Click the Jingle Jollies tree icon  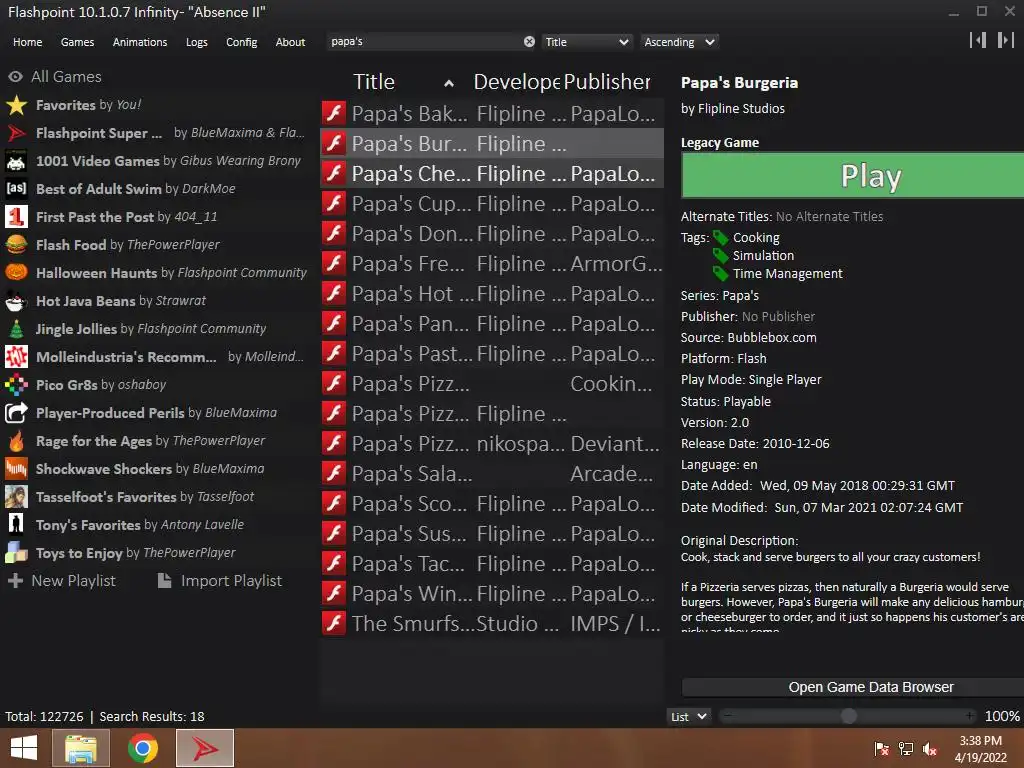pyautogui.click(x=16, y=329)
